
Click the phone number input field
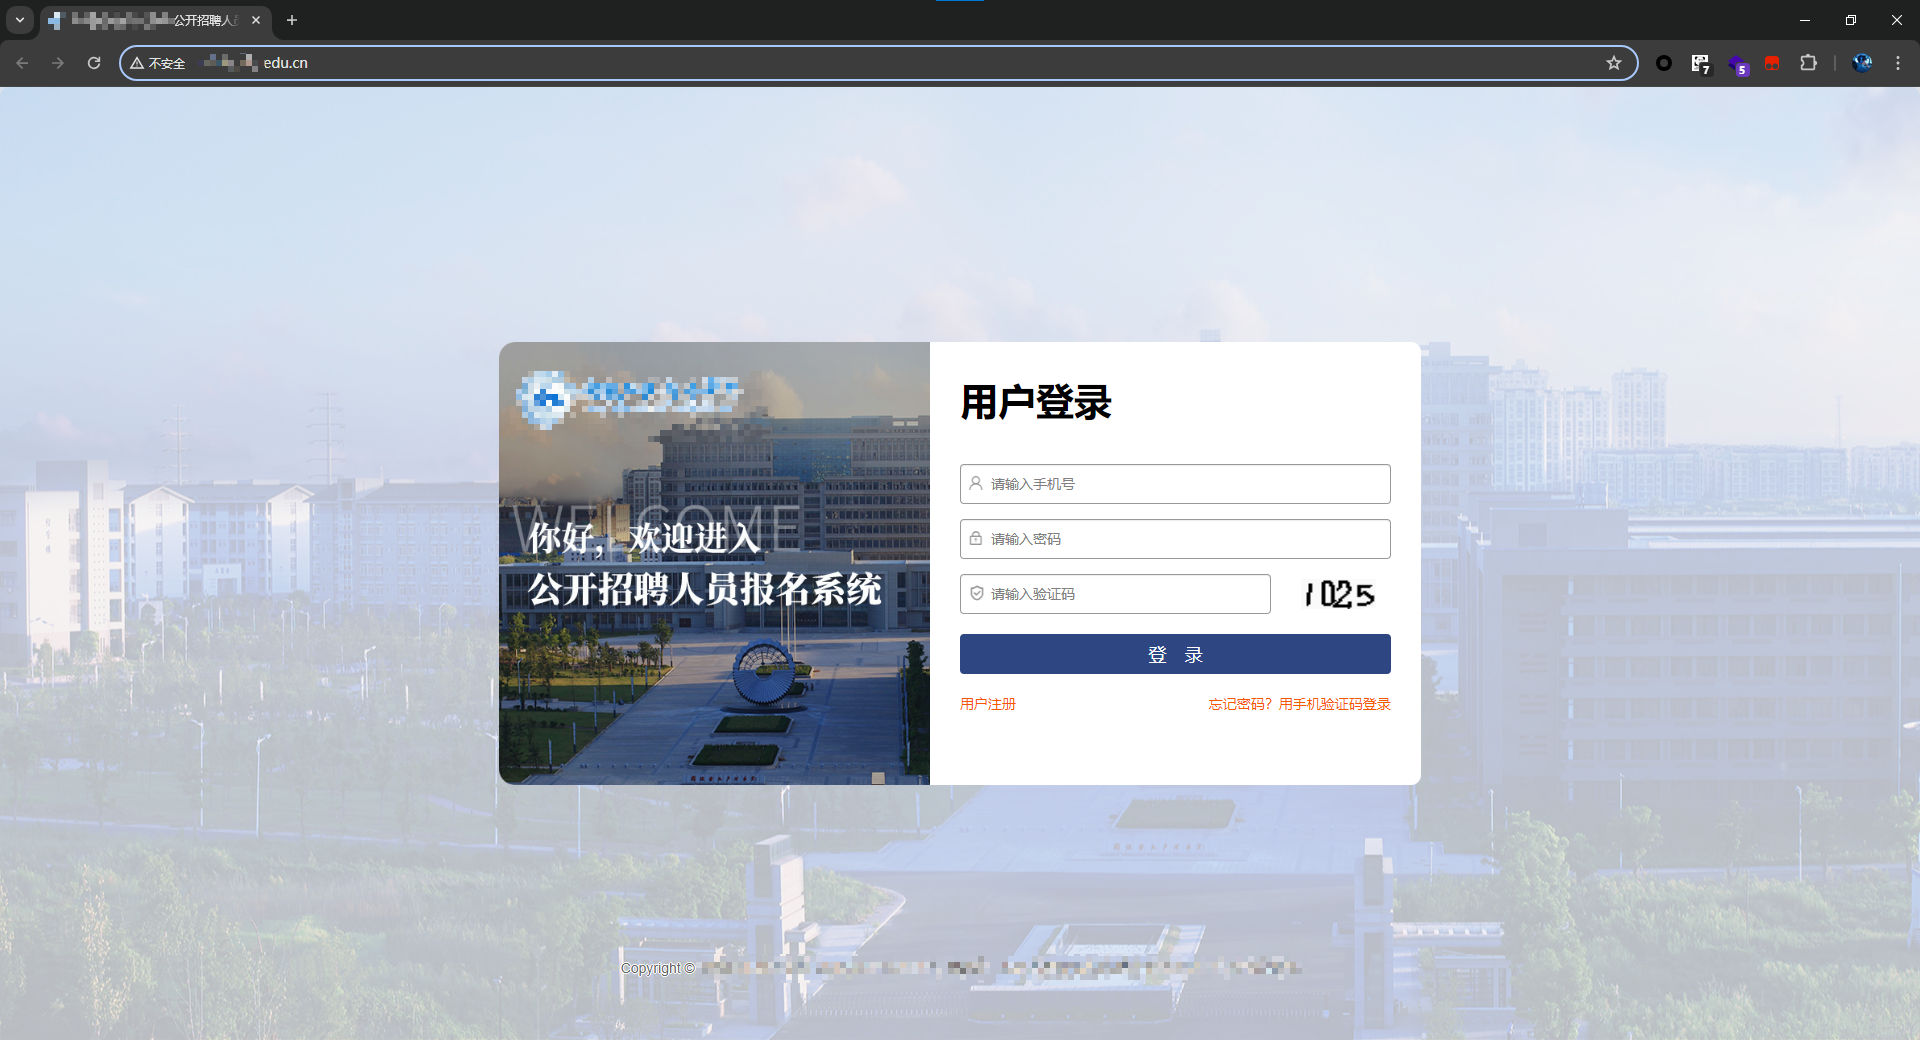point(1175,484)
